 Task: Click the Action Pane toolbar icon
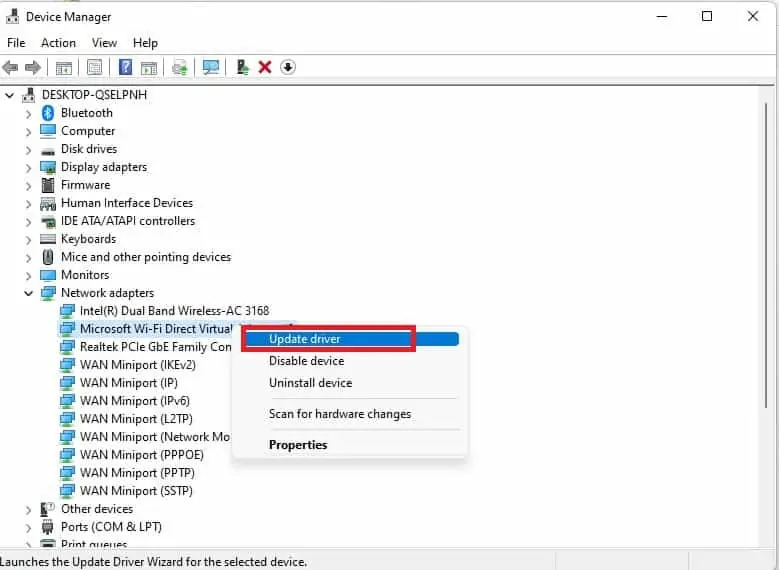pyautogui.click(x=149, y=68)
